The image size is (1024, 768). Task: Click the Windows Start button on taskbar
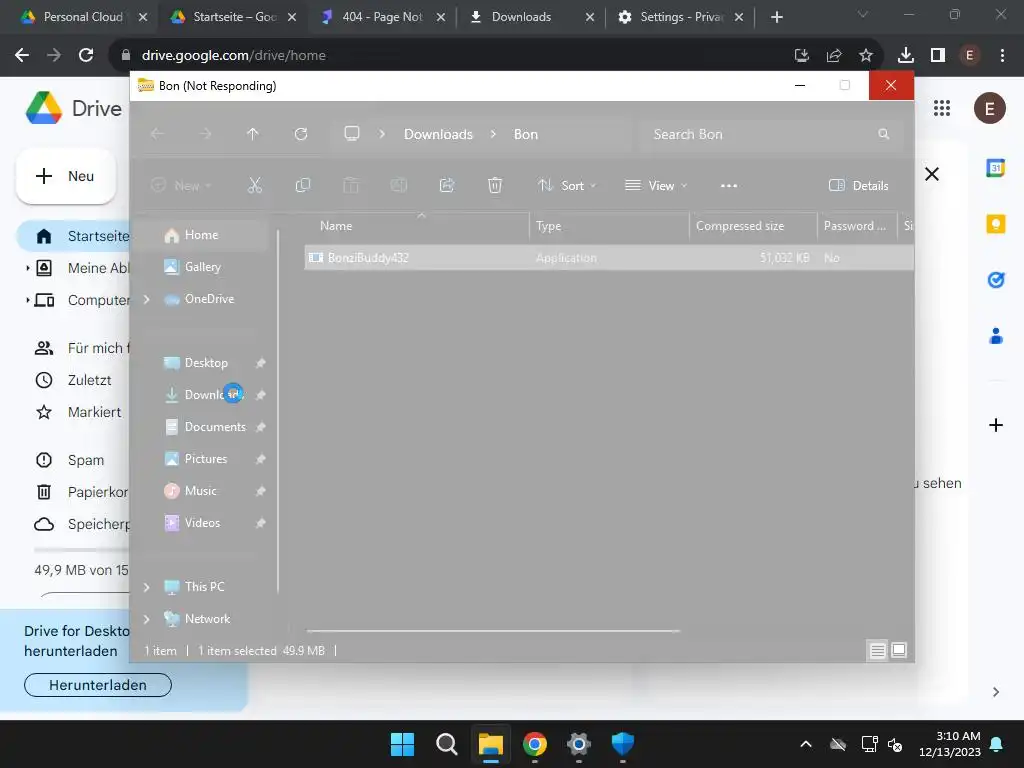pos(402,744)
